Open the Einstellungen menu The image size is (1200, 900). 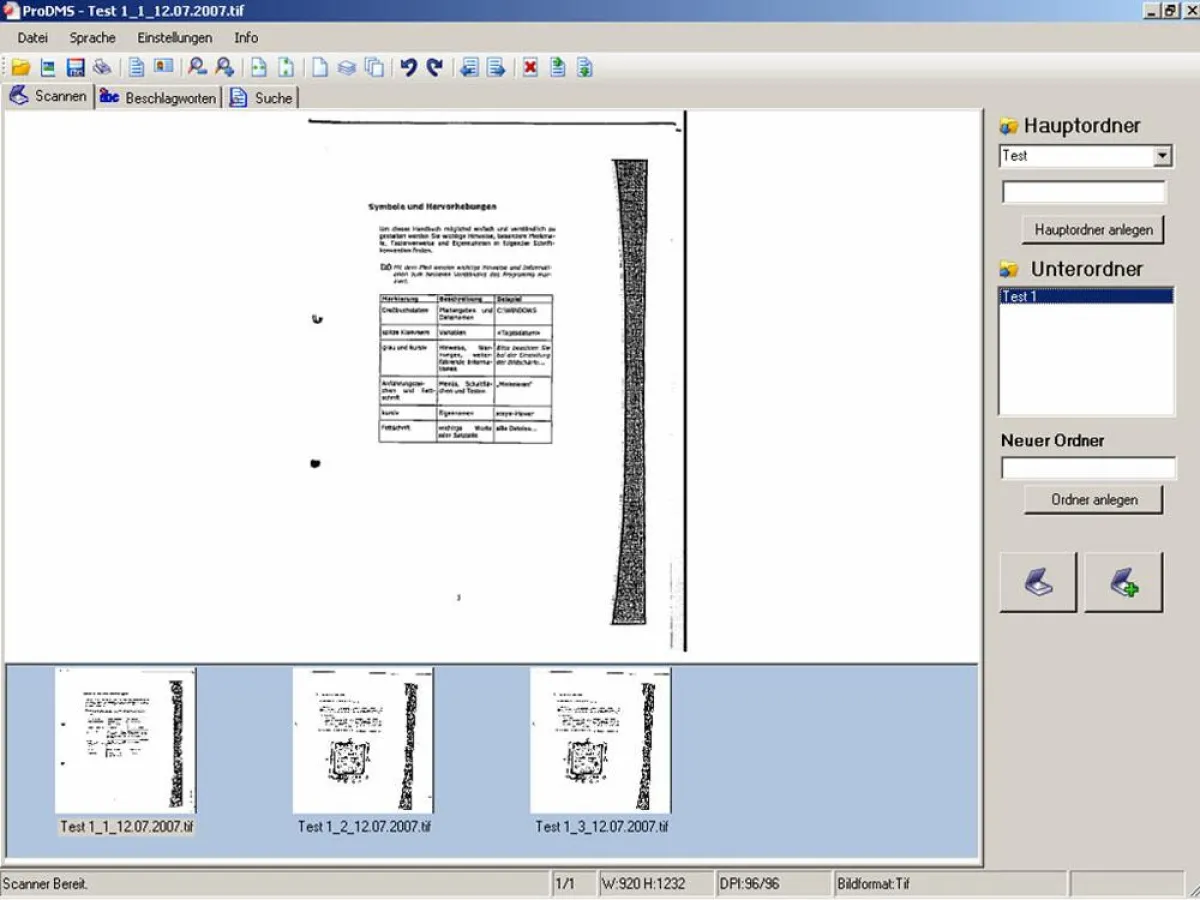pyautogui.click(x=175, y=38)
